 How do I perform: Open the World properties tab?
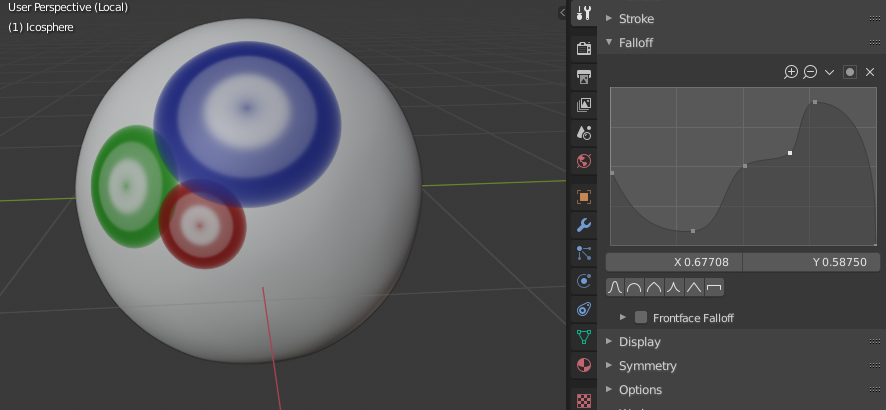click(x=584, y=160)
